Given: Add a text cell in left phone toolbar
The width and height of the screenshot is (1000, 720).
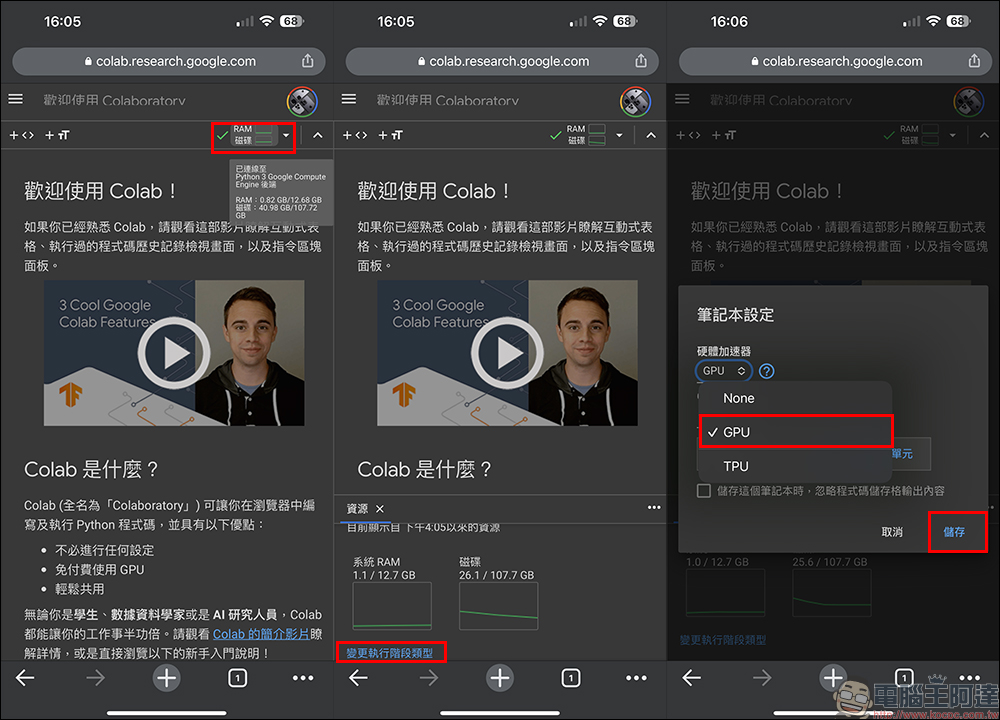Looking at the screenshot, I should [57, 135].
